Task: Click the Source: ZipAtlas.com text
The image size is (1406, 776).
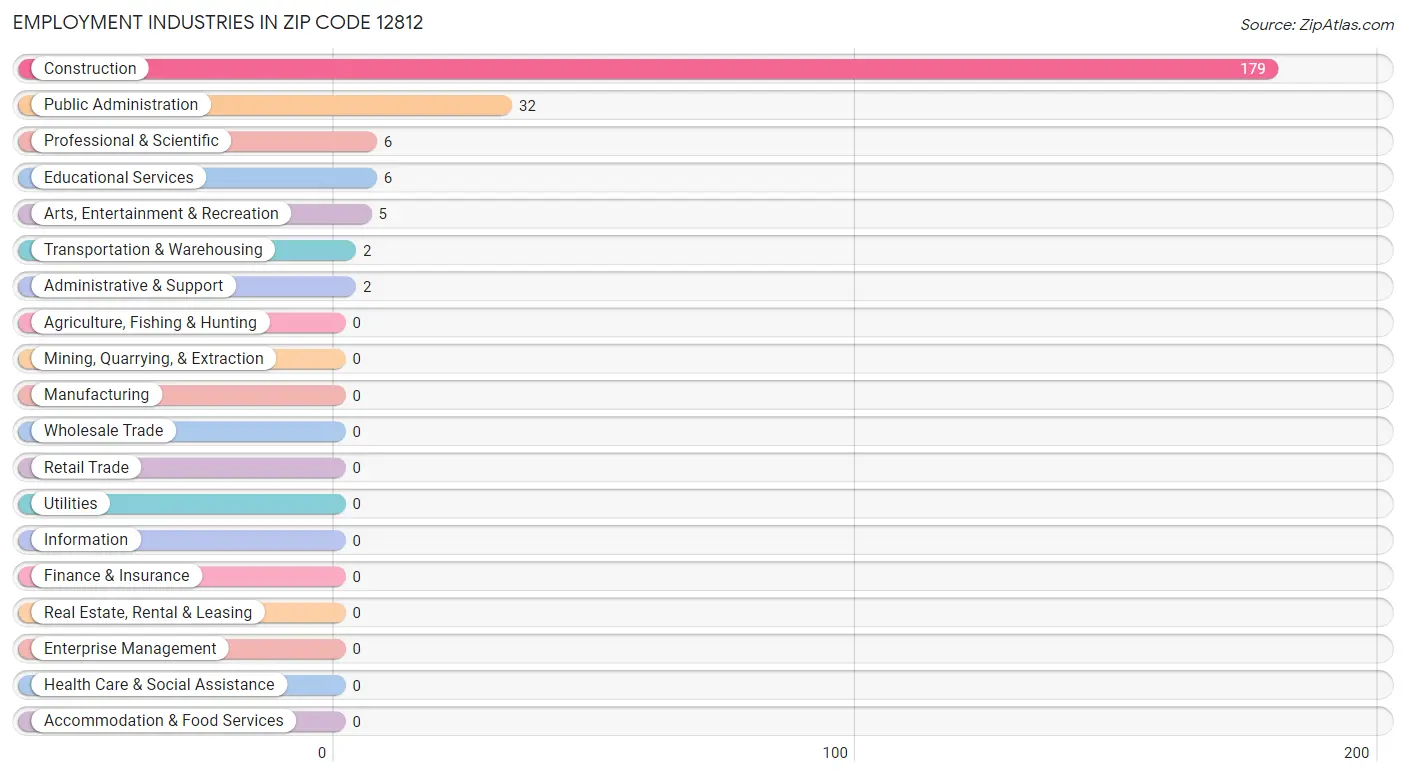Action: point(1317,25)
